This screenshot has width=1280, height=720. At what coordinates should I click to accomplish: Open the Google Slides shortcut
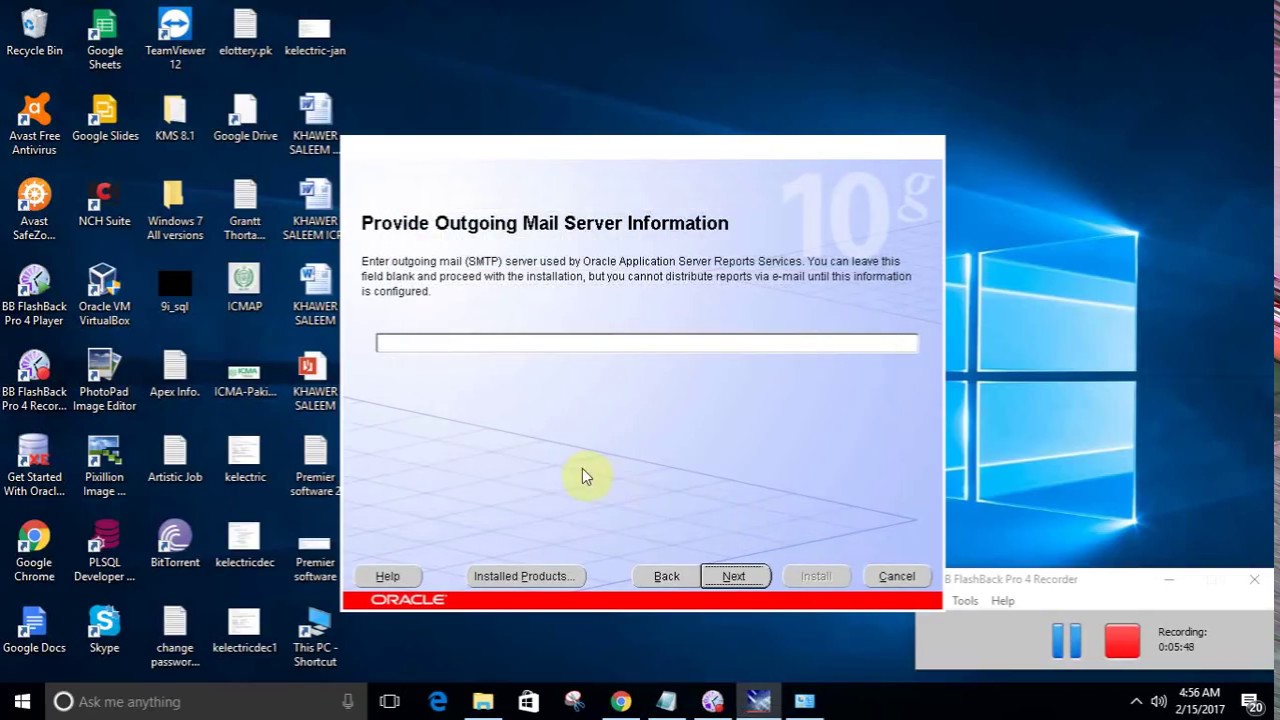pos(104,118)
